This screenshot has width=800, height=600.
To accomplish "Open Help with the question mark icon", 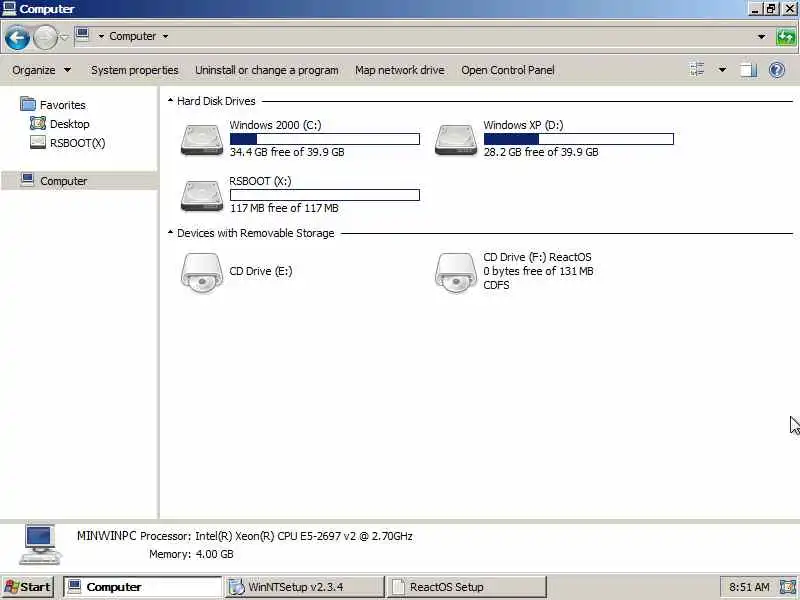I will 777,69.
